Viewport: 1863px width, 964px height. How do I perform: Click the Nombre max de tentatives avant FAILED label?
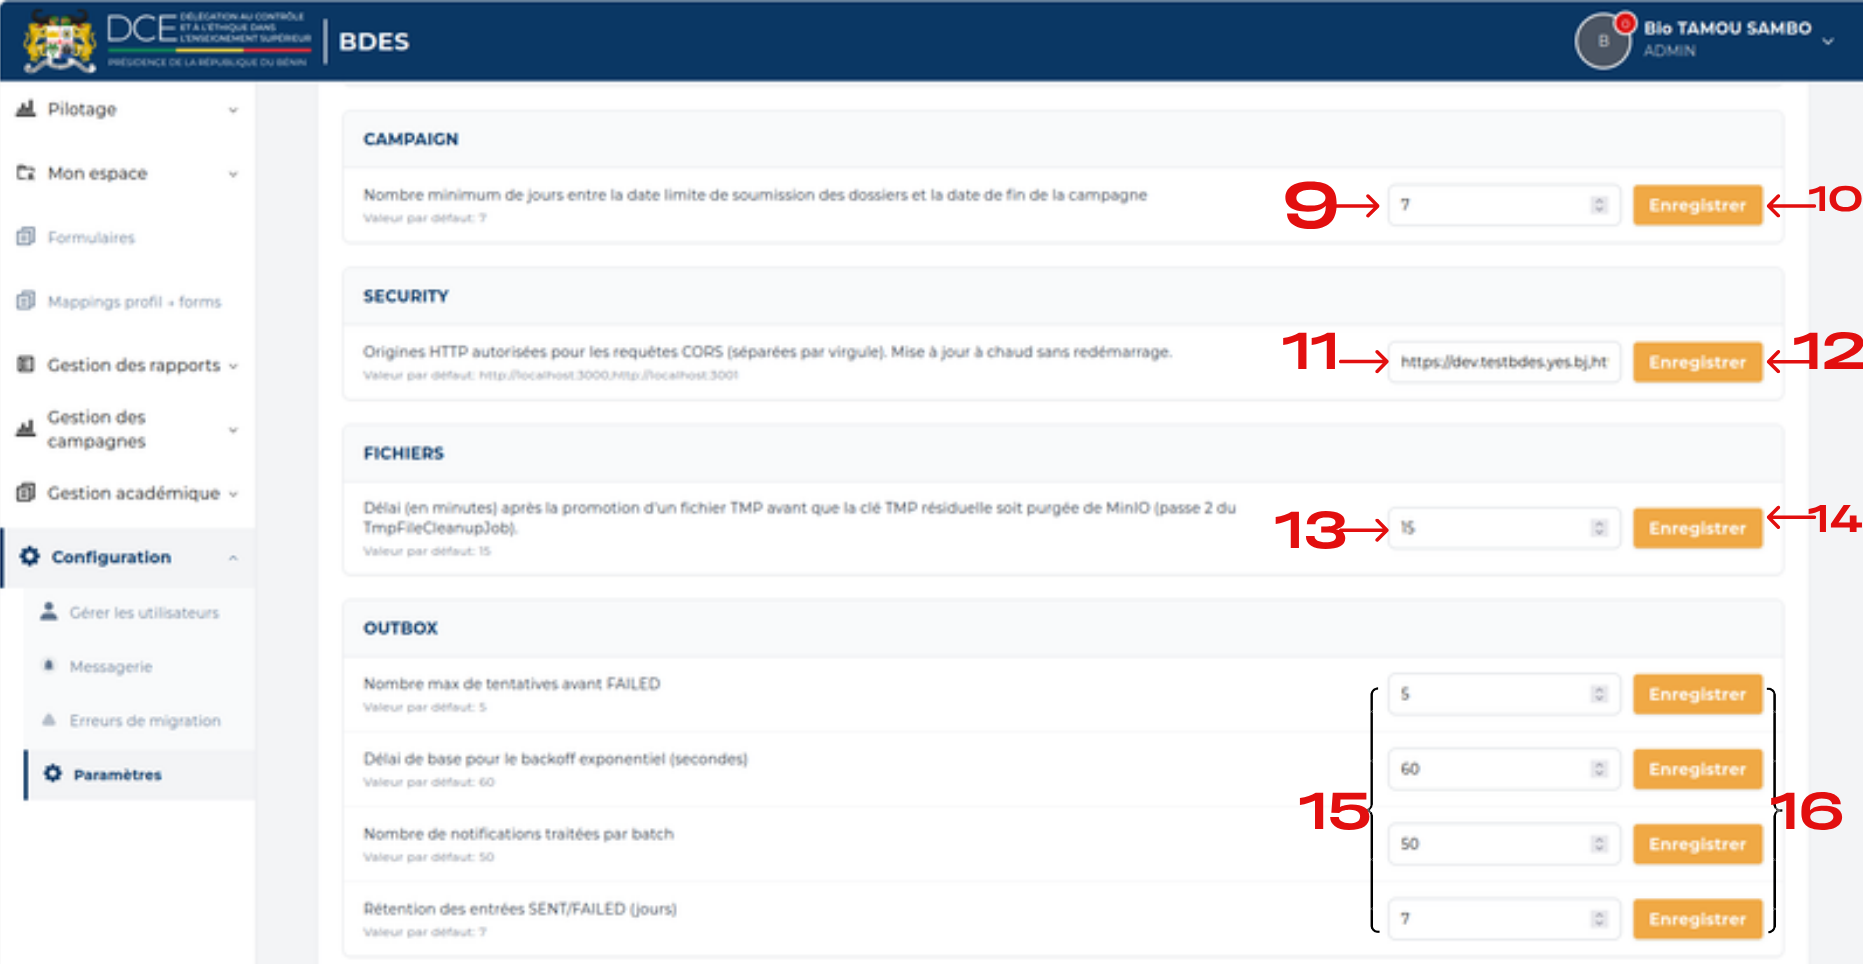(x=512, y=684)
